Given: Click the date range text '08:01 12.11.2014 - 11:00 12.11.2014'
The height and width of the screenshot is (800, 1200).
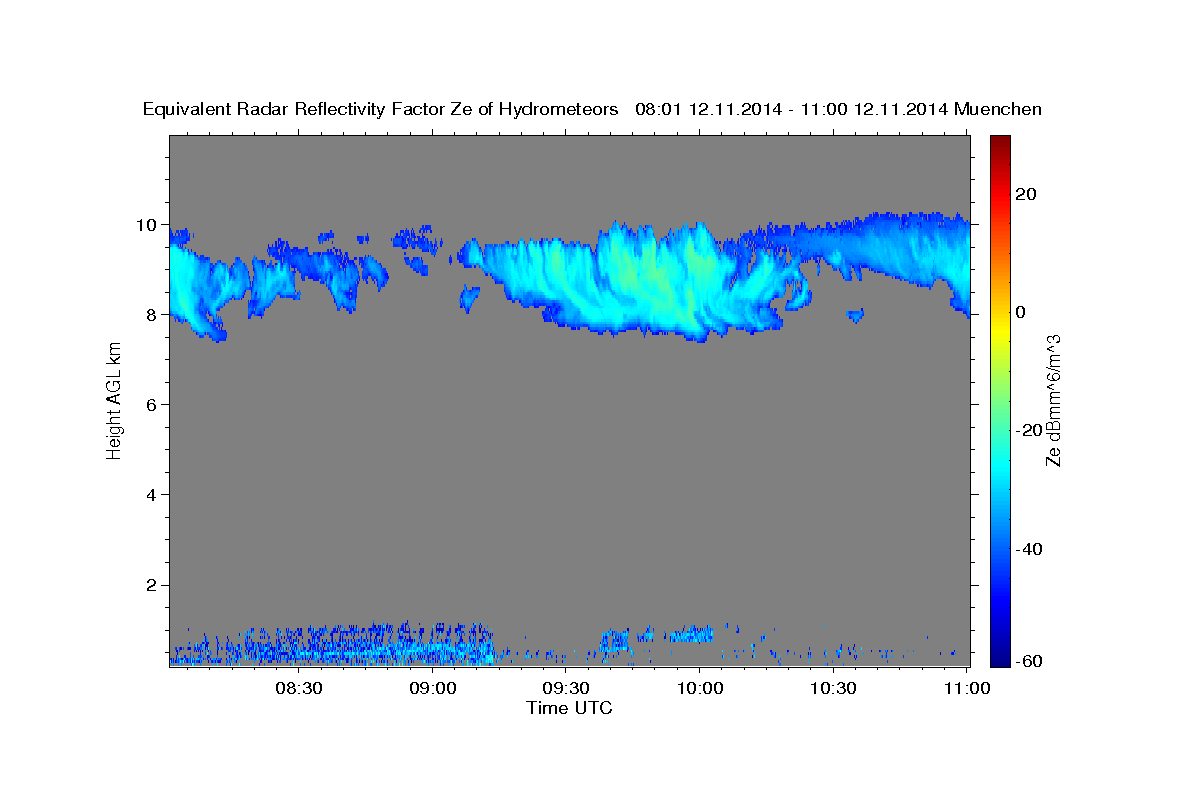Looking at the screenshot, I should pyautogui.click(x=792, y=109).
